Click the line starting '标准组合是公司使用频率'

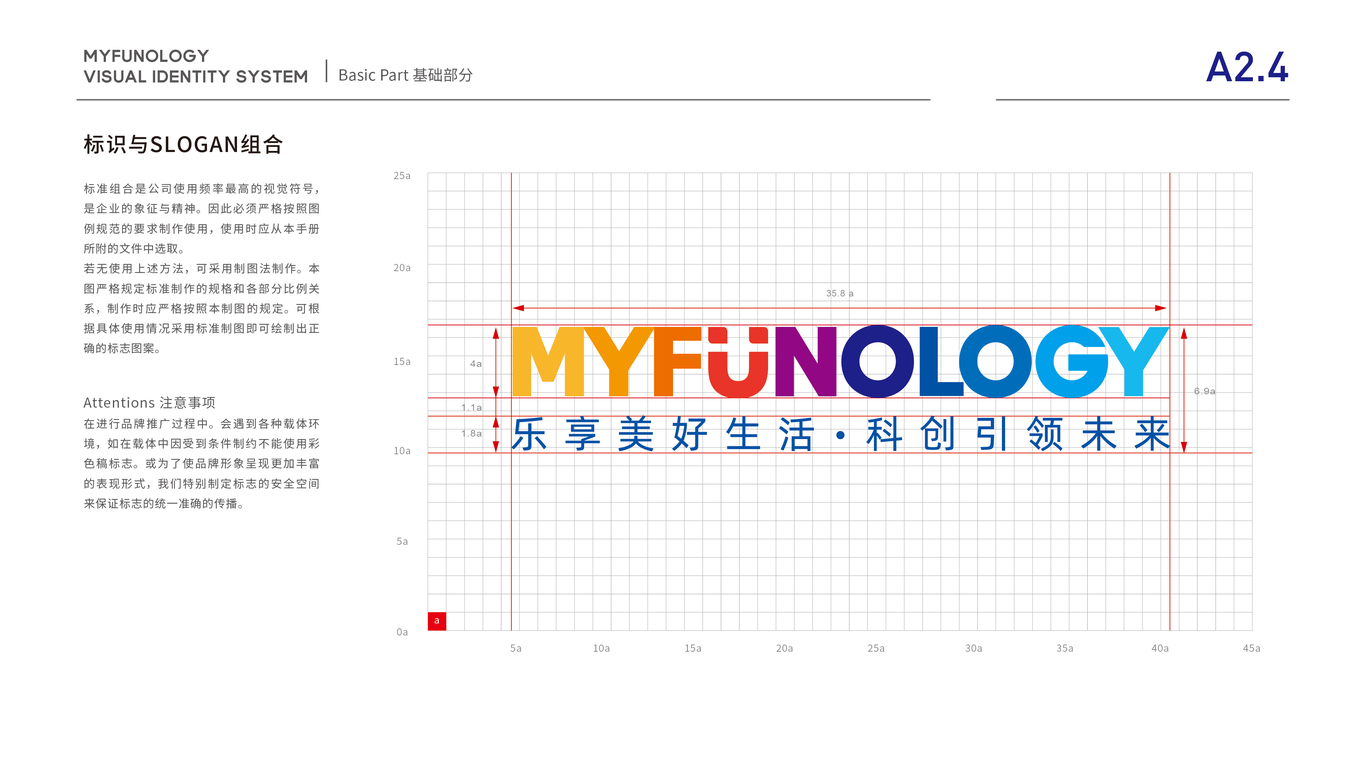tap(202, 188)
